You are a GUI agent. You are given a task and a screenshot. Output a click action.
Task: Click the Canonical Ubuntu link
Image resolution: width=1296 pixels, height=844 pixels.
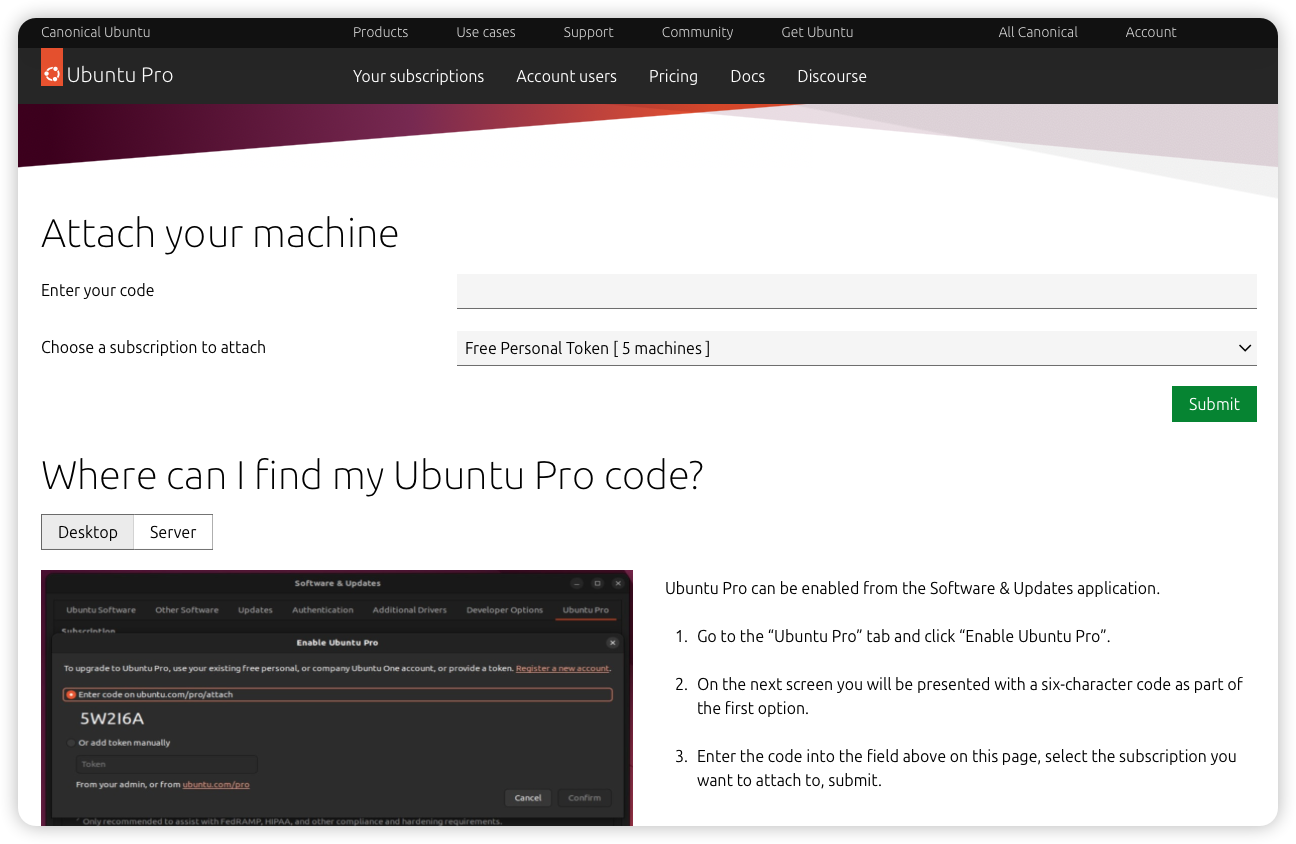96,32
